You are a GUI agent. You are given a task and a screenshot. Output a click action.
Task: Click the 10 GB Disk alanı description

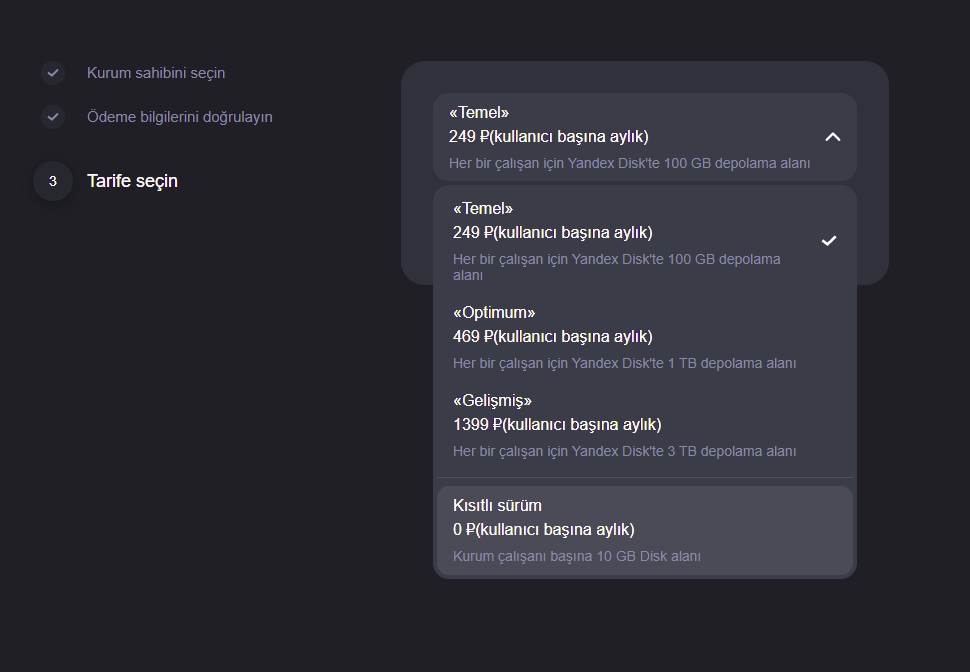click(x=577, y=556)
